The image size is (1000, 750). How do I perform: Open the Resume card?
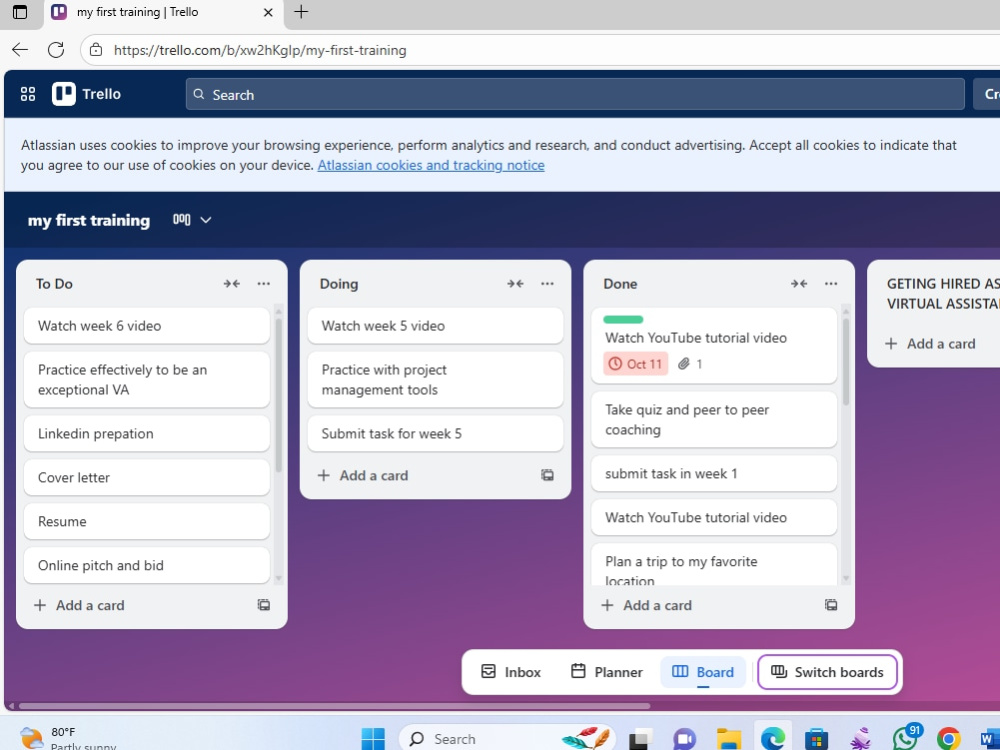147,522
